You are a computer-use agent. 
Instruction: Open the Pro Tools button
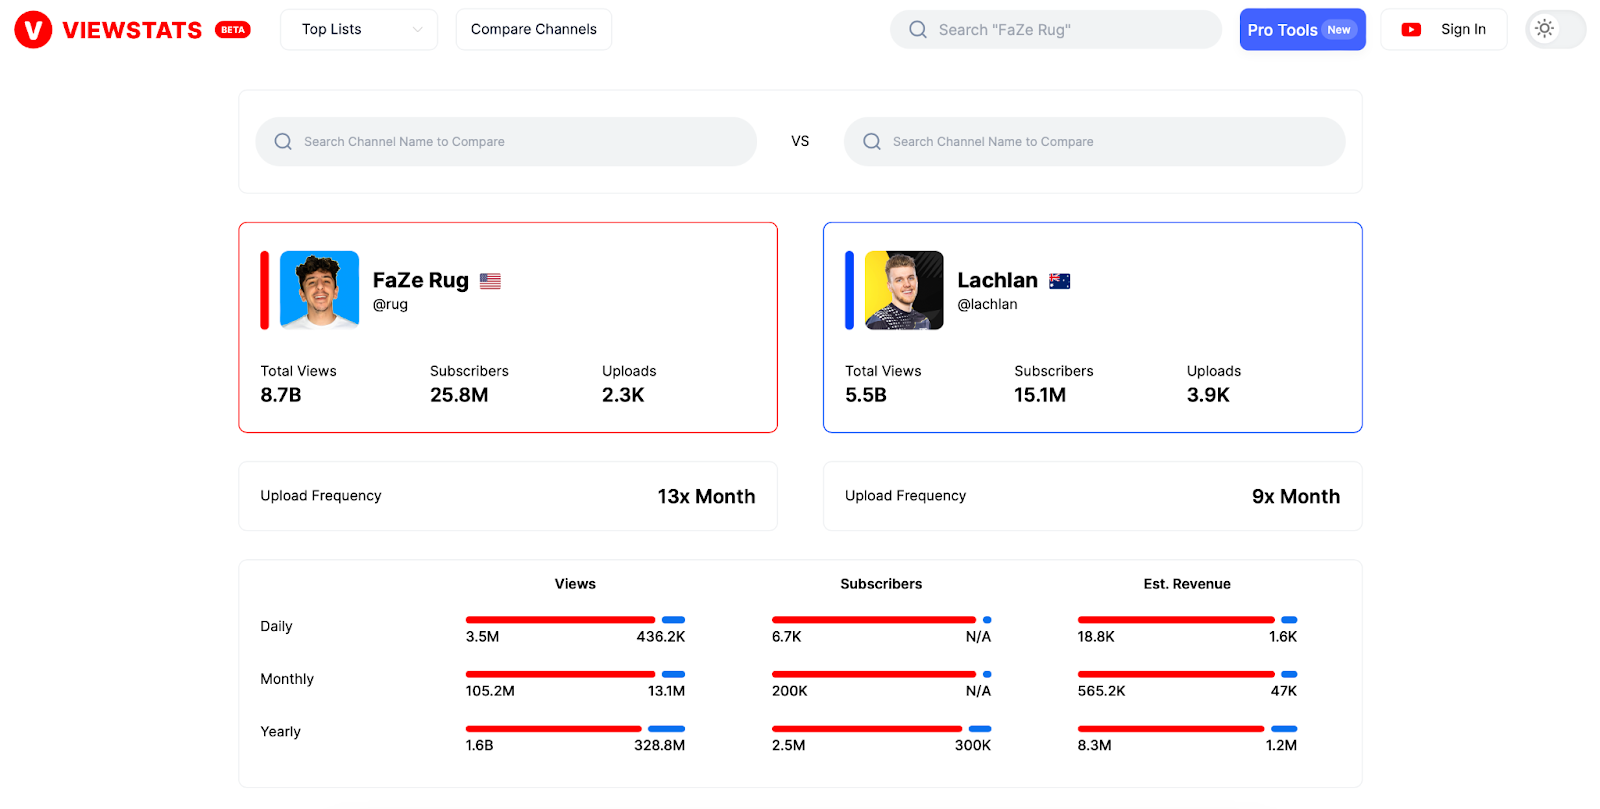[1301, 30]
